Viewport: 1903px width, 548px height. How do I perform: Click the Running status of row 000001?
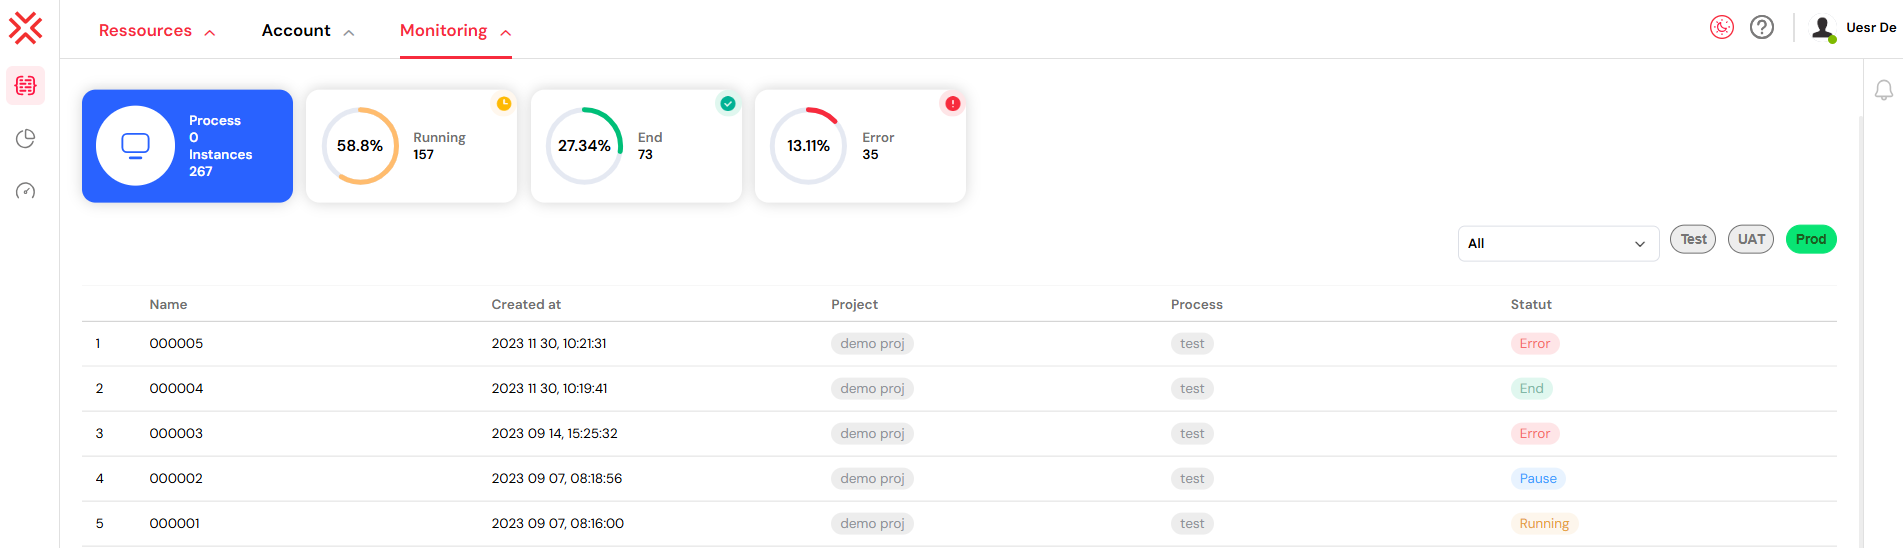pos(1544,523)
